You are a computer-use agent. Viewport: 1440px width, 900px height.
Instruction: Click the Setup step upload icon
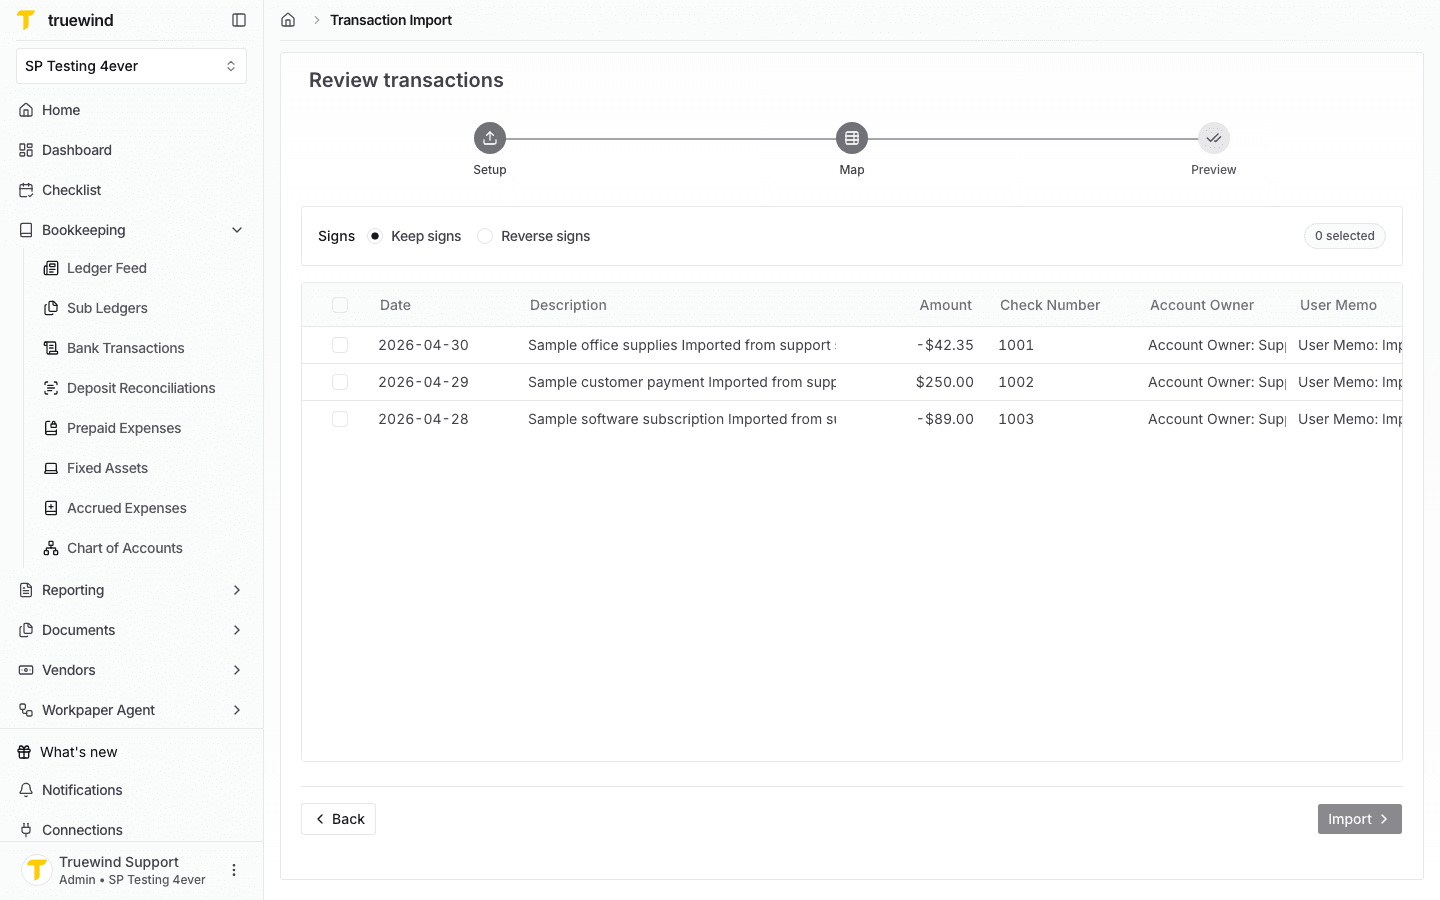click(490, 138)
